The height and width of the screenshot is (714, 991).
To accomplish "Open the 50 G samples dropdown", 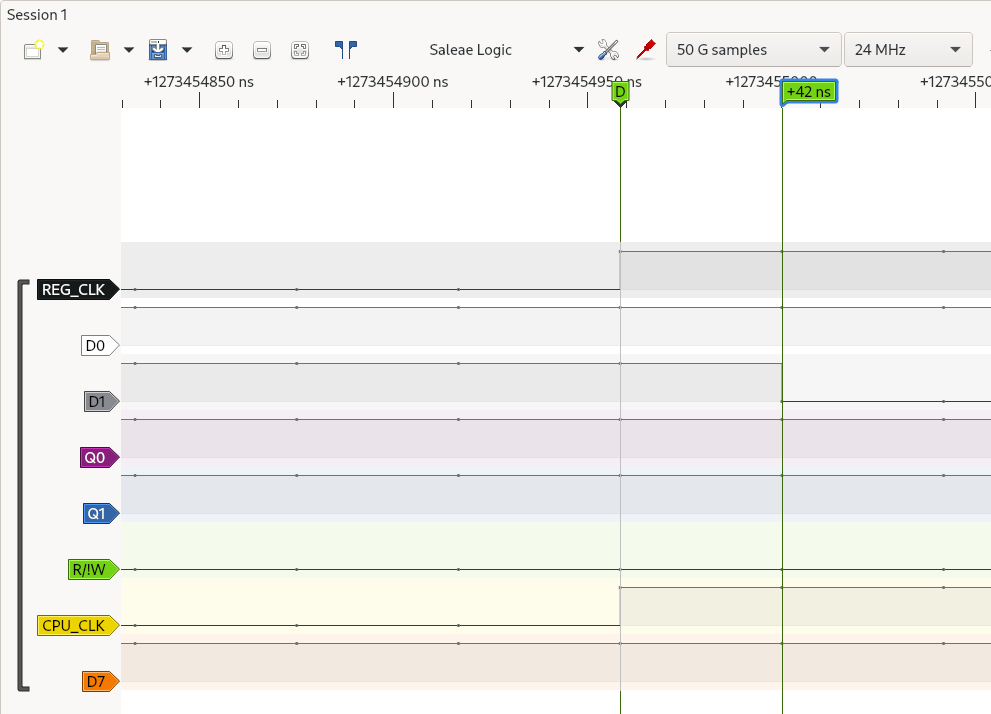I will pos(753,50).
